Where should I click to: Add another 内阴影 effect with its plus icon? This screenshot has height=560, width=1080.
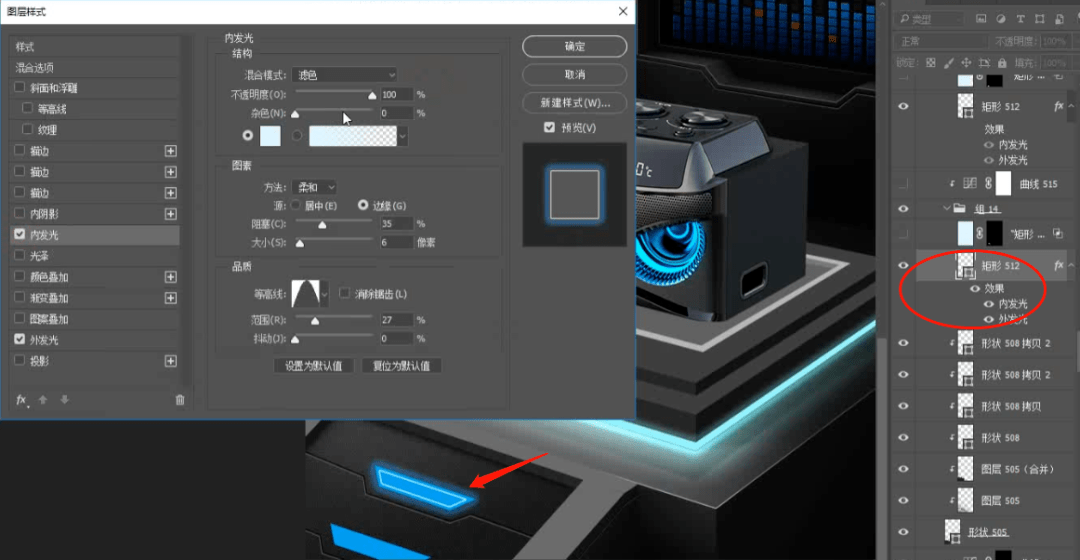tap(171, 214)
